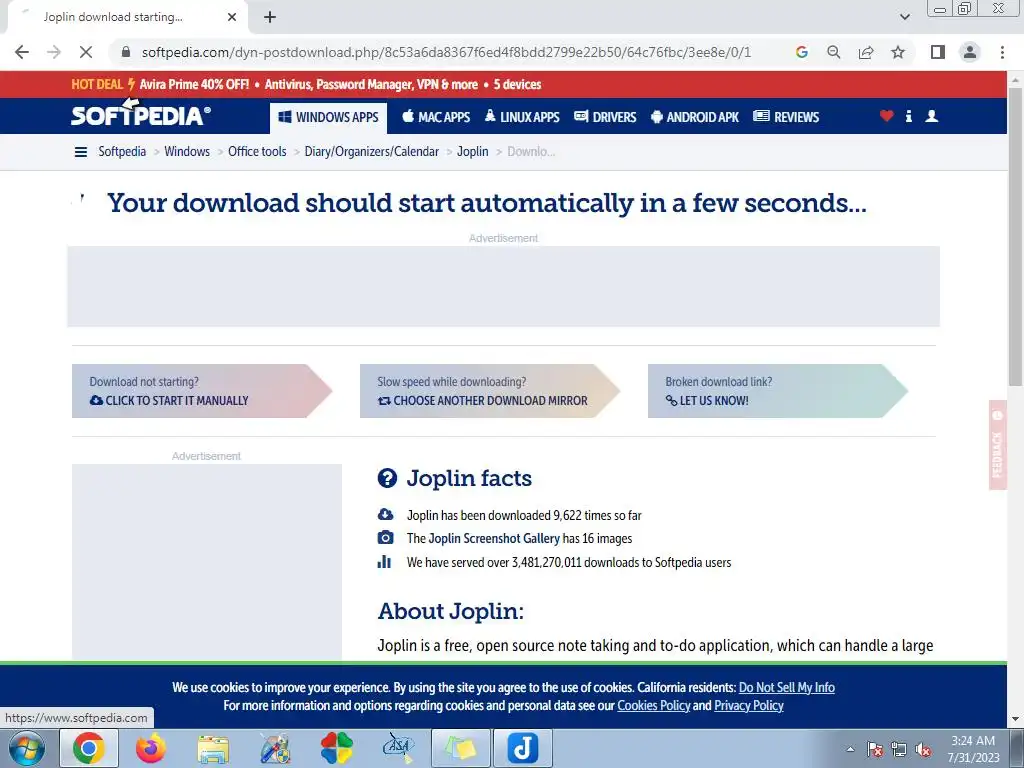This screenshot has height=768, width=1024.
Task: Click the browser forward arrow
Action: (54, 52)
